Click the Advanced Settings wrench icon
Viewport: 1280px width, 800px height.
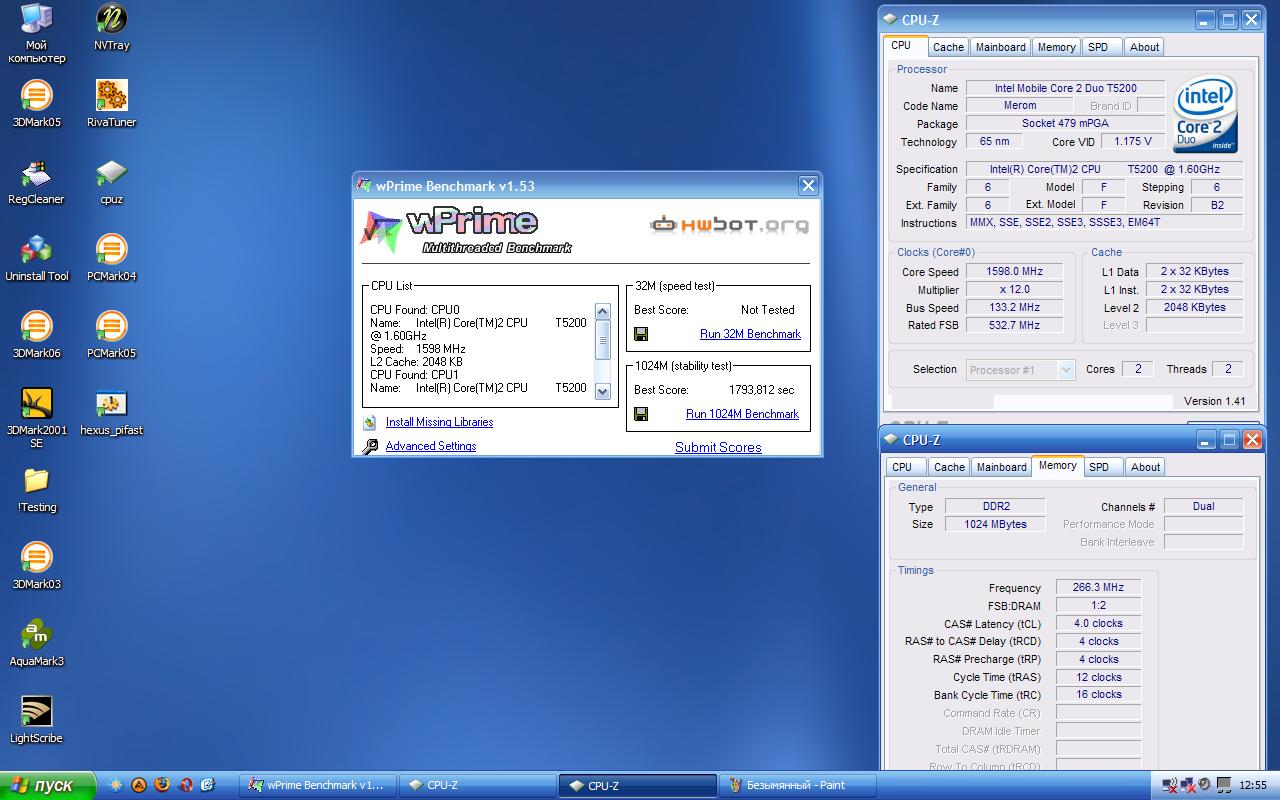[x=370, y=446]
